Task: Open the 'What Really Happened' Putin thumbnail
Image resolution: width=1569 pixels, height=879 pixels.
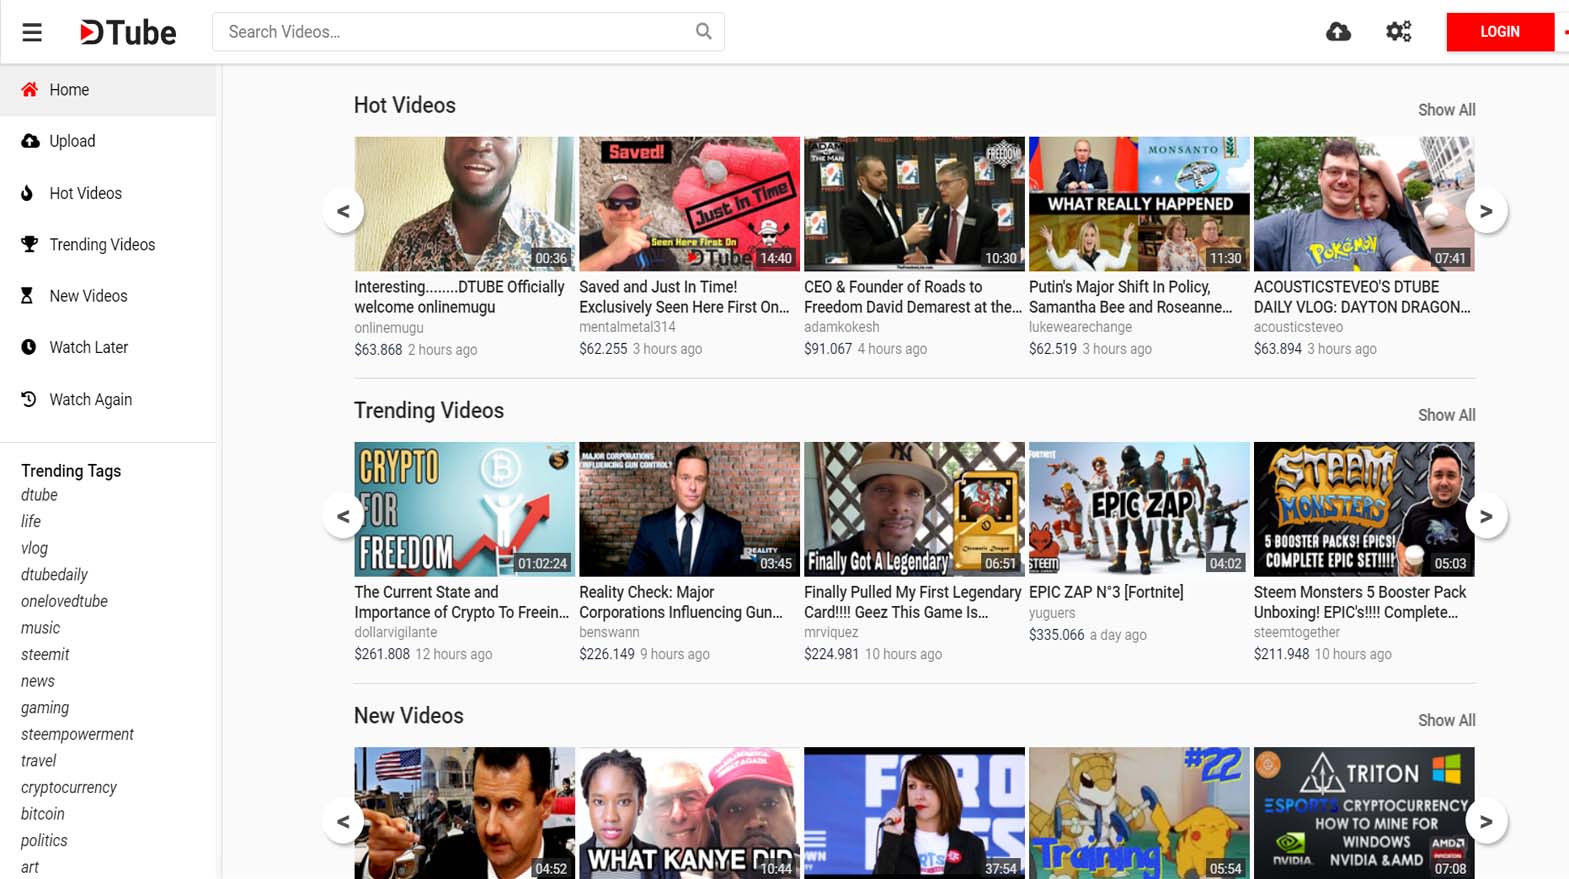Action: point(1139,204)
